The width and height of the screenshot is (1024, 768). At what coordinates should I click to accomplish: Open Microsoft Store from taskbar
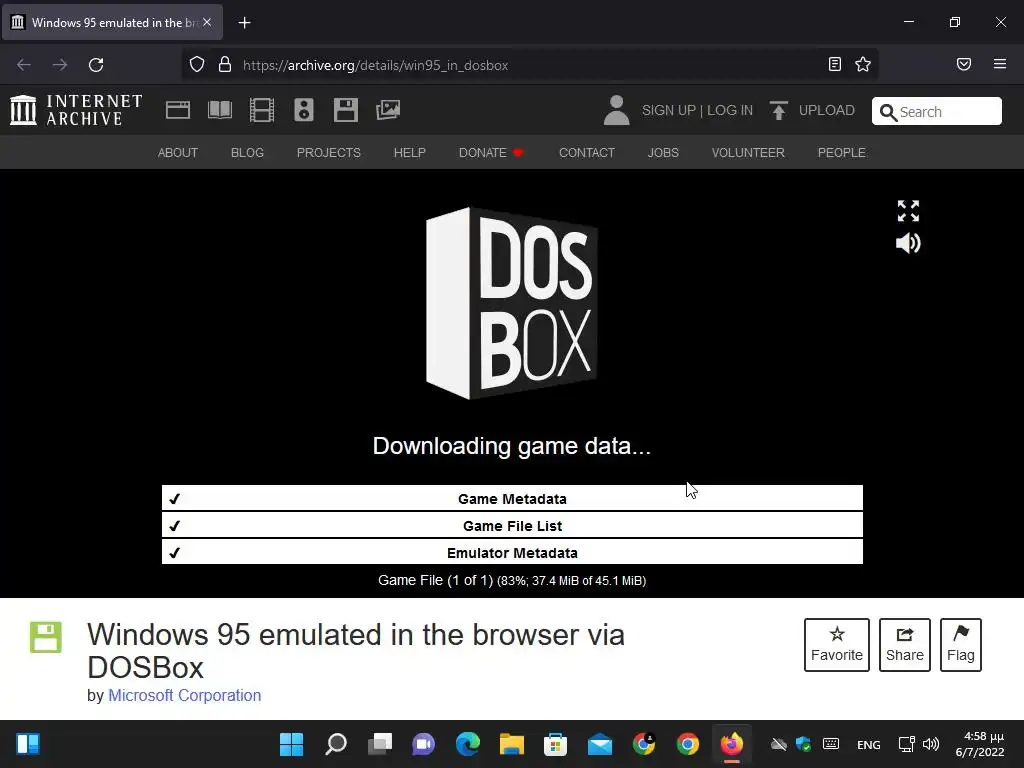556,744
